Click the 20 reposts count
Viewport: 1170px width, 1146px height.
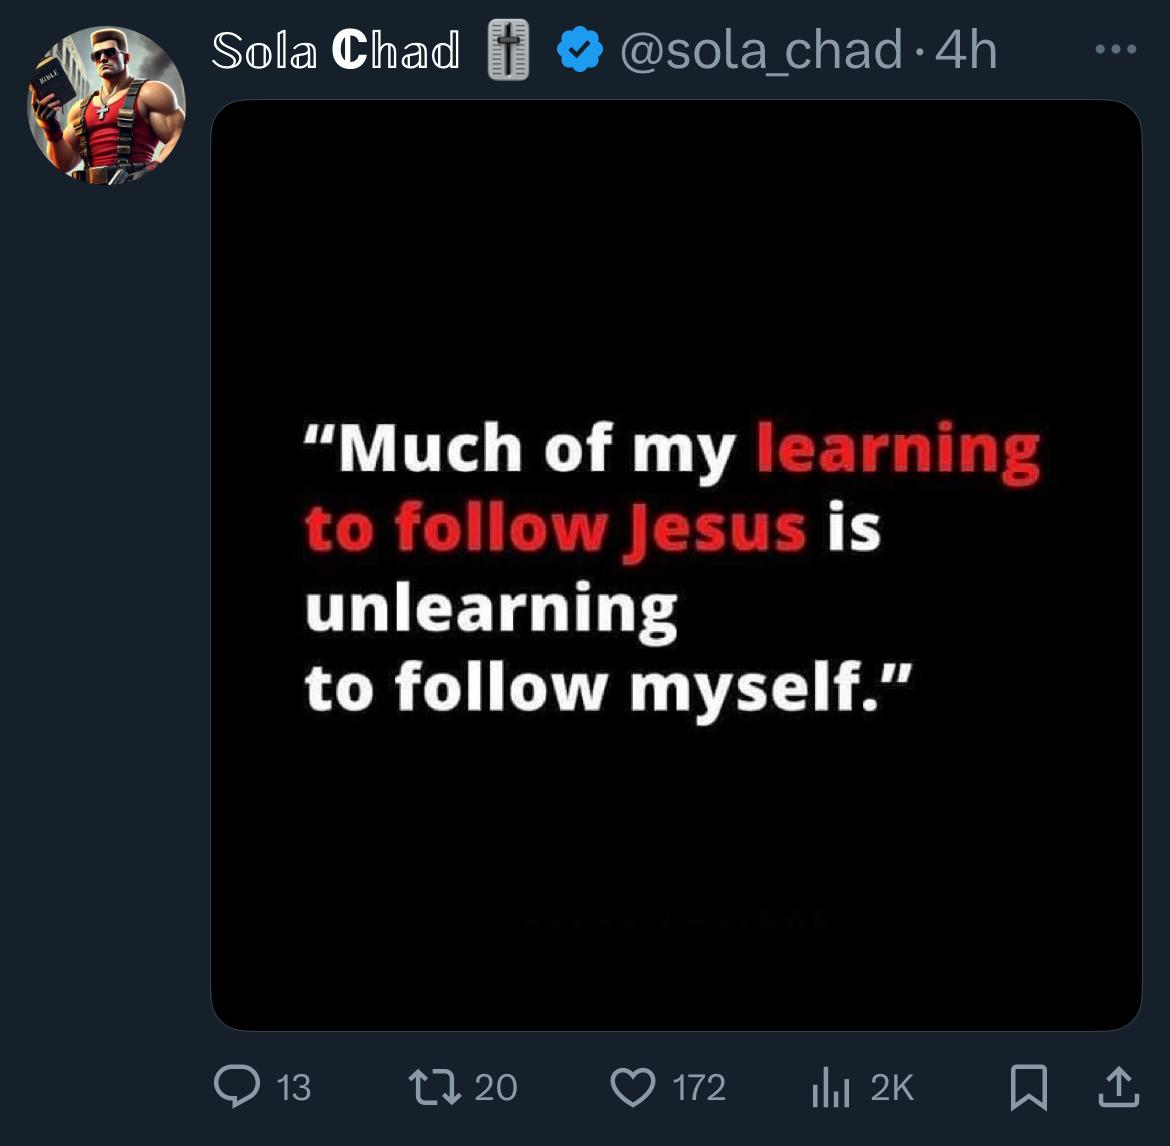click(495, 1088)
